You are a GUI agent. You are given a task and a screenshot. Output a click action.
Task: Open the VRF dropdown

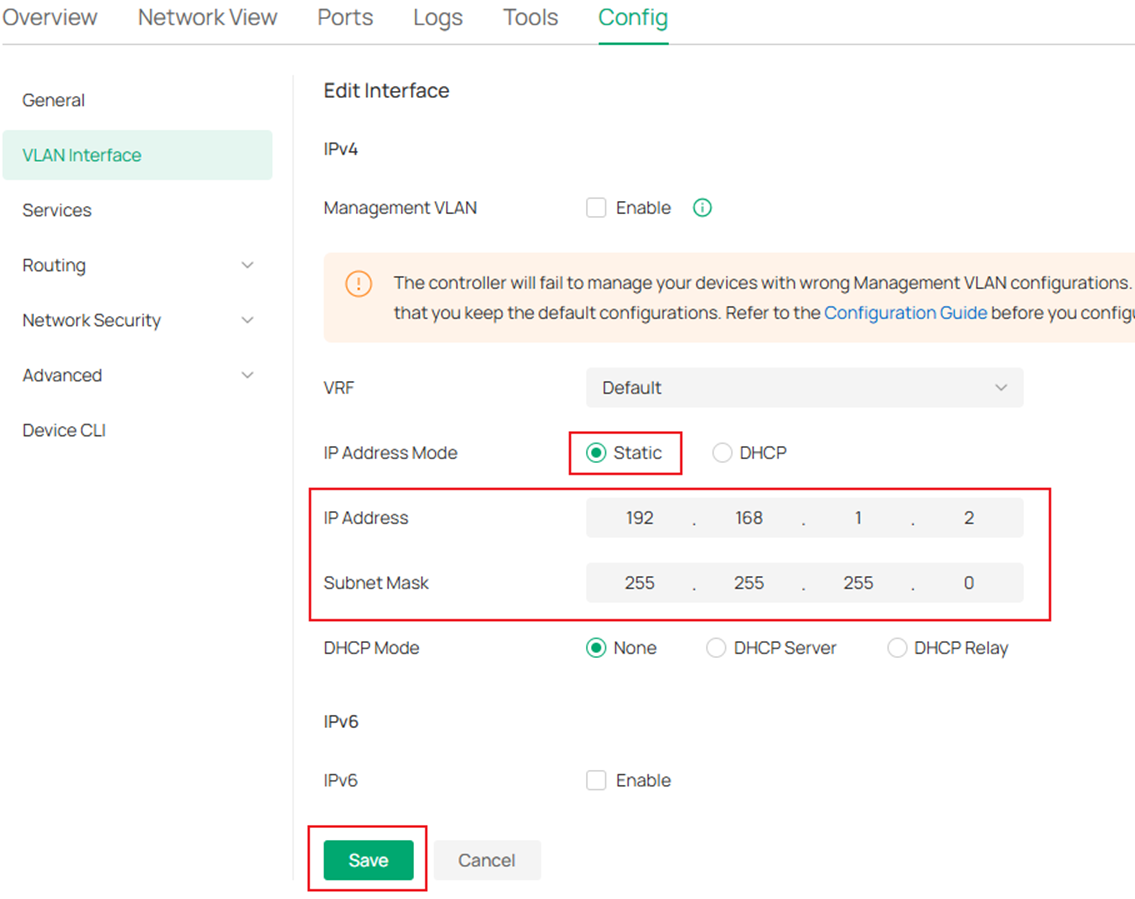(804, 388)
